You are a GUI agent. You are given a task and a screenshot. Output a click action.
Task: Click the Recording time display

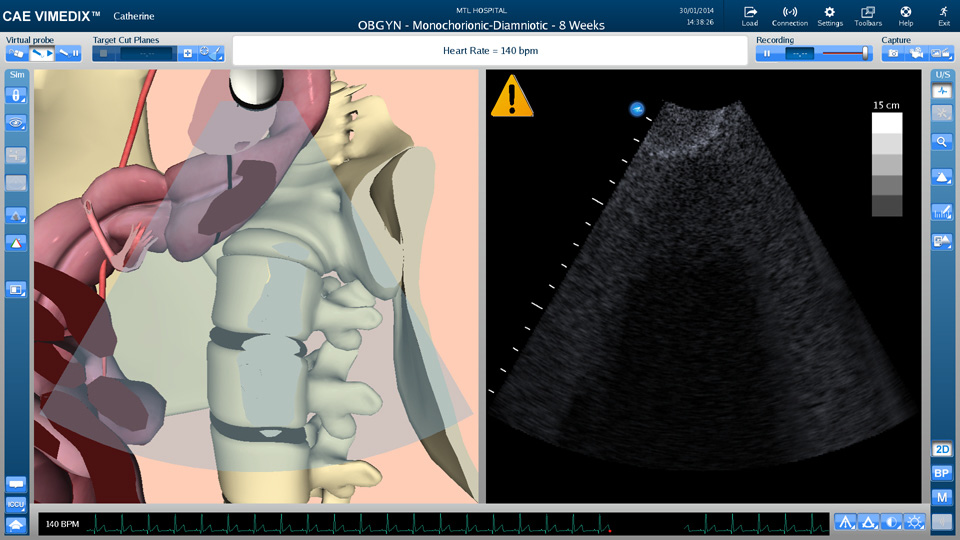799,54
